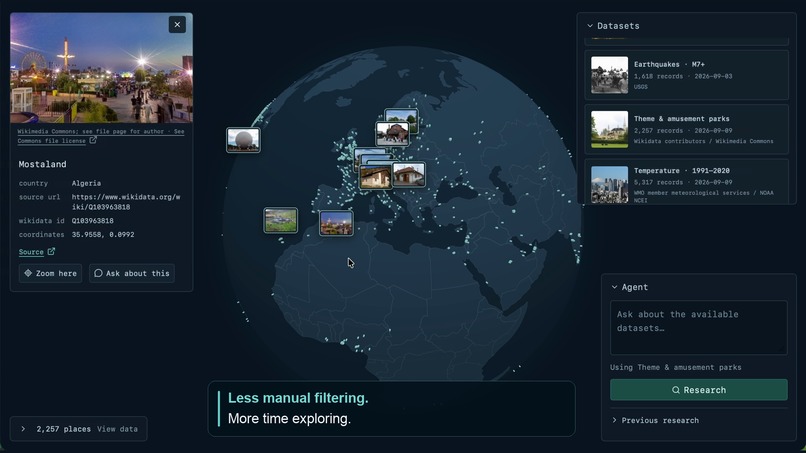Select the Epcot sphere photo marker on globe
This screenshot has width=806, height=453.
tap(243, 140)
